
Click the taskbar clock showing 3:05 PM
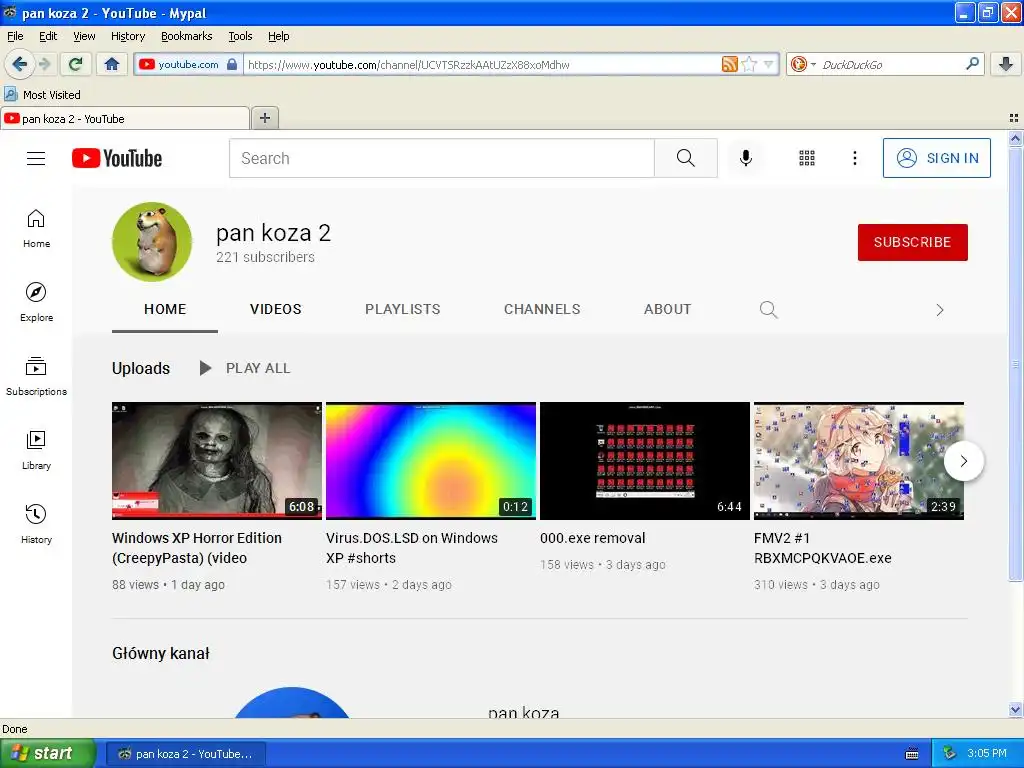point(987,754)
